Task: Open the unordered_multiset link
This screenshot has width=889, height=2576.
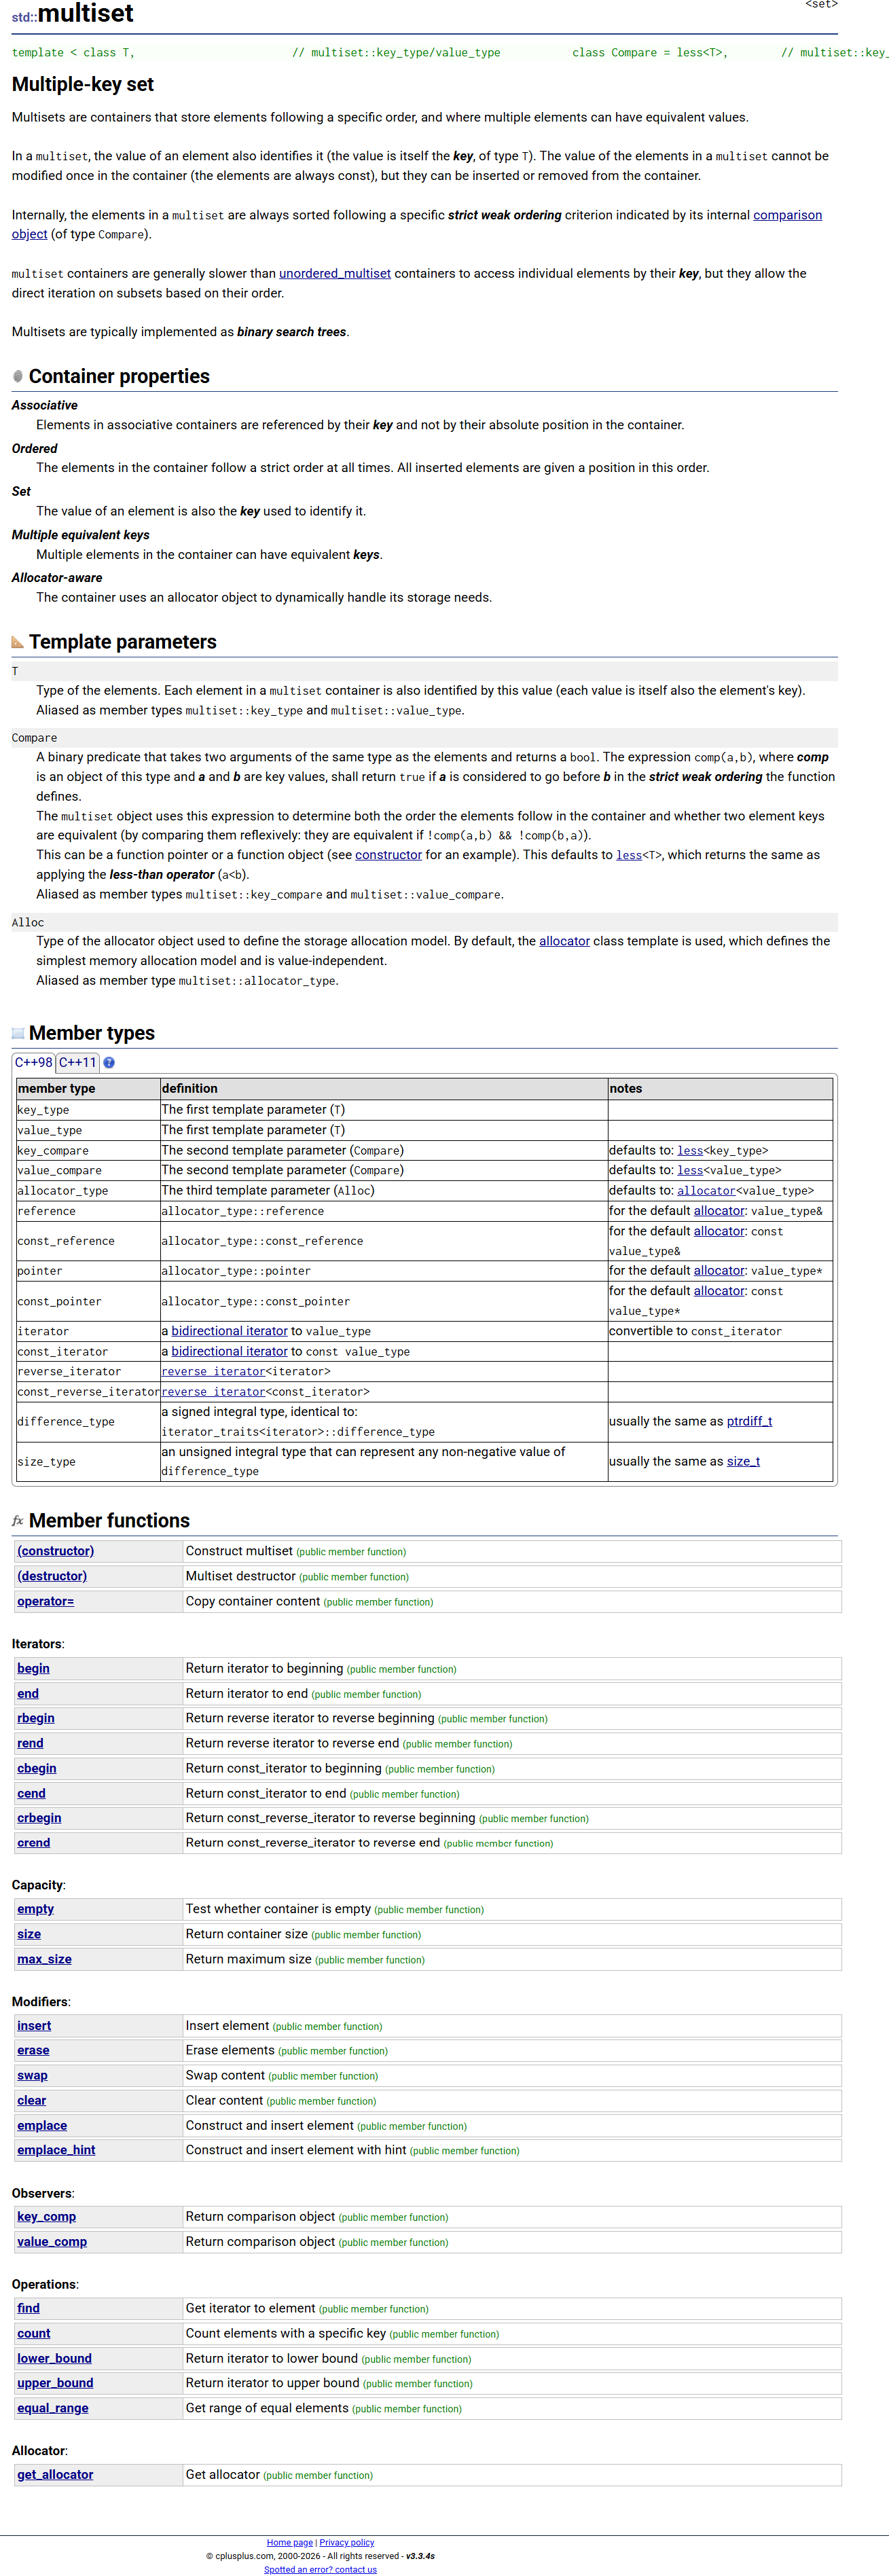Action: (335, 273)
